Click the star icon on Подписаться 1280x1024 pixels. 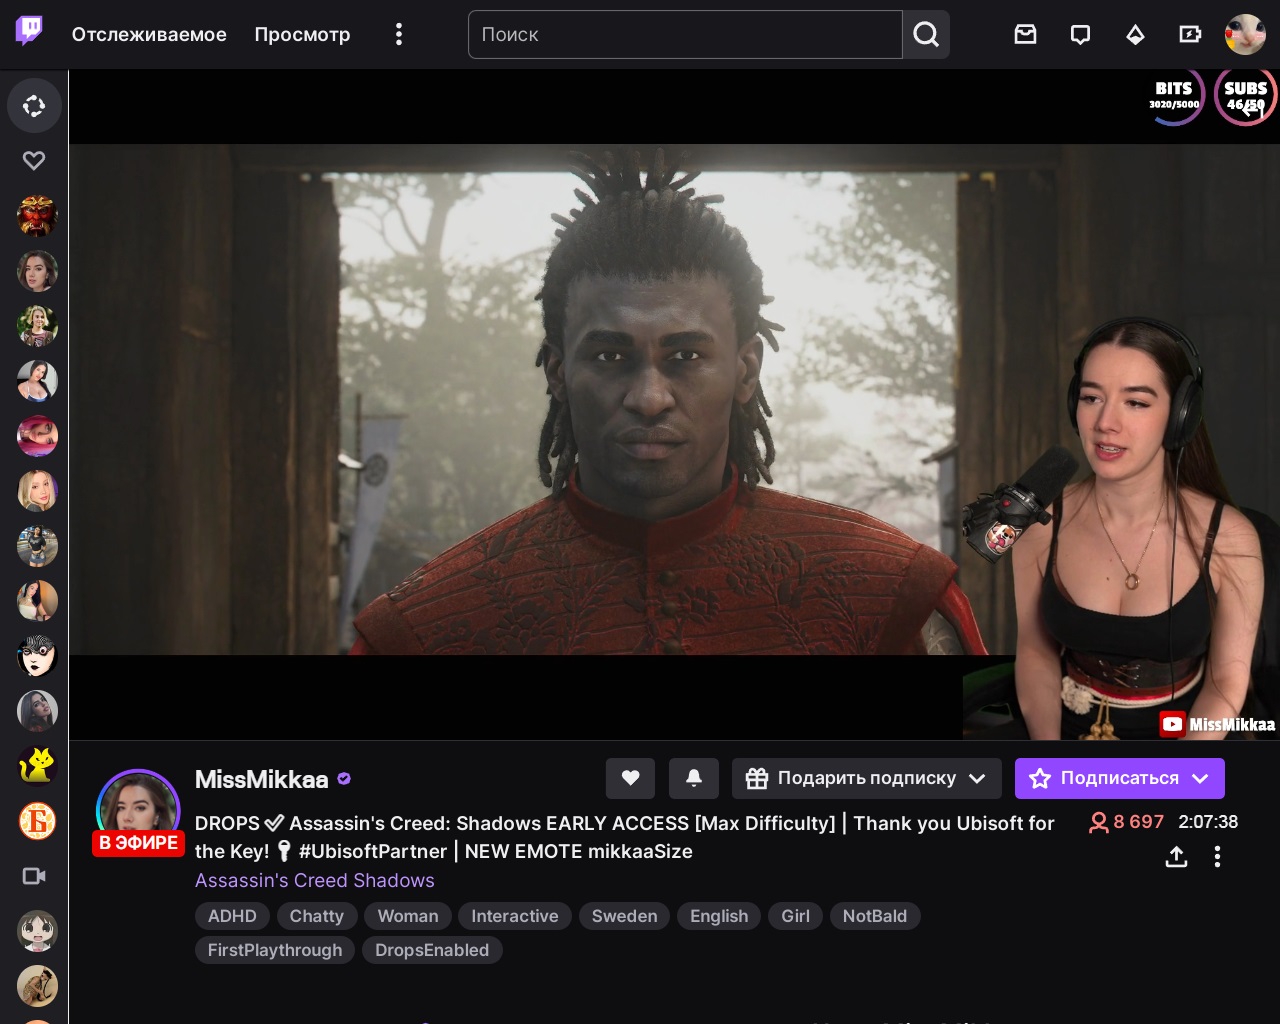tap(1040, 778)
